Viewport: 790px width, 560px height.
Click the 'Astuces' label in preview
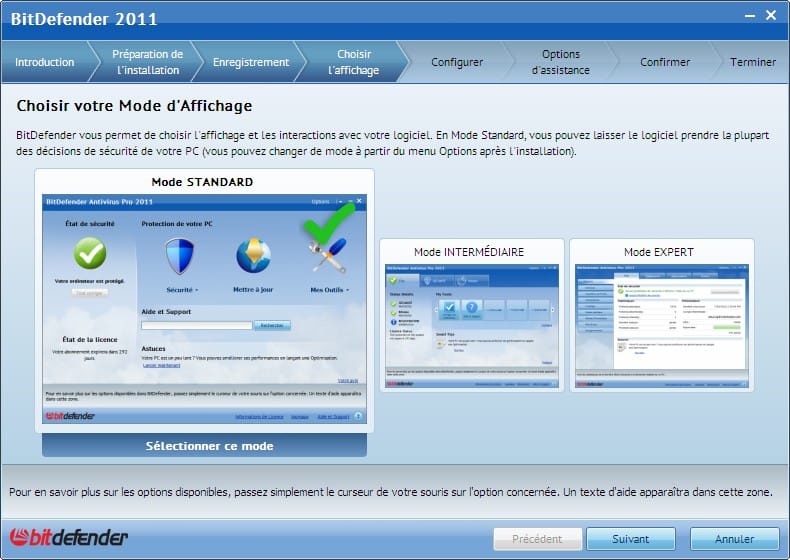[x=153, y=349]
